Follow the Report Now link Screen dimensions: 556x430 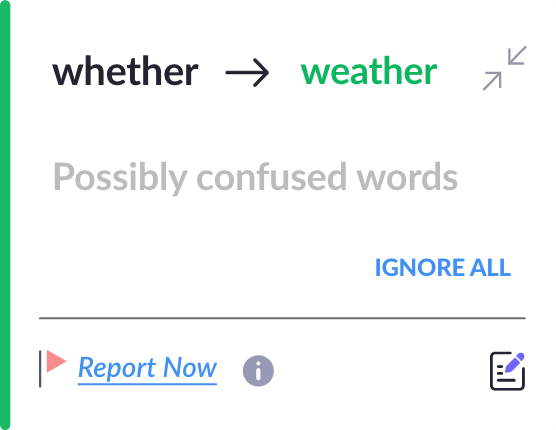click(147, 368)
